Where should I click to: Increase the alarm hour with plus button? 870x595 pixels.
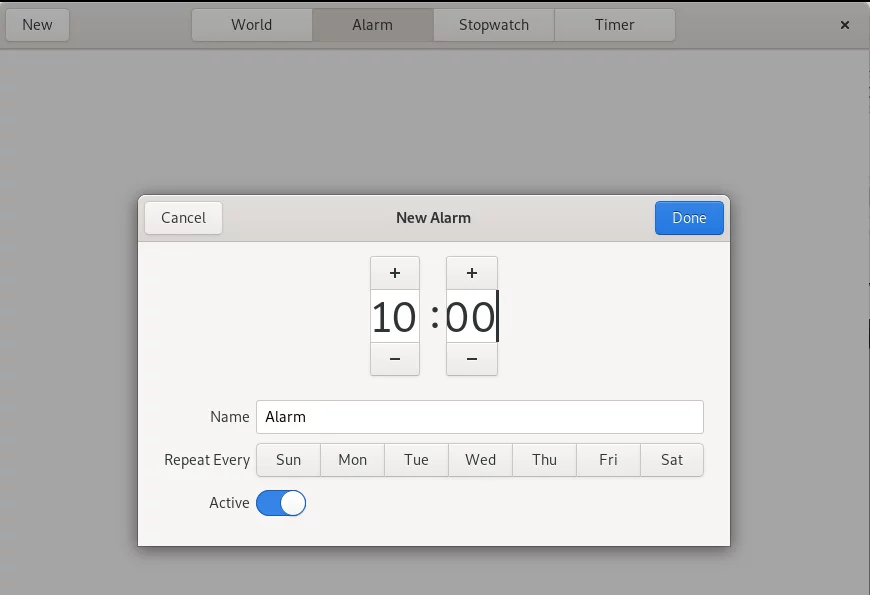(394, 273)
